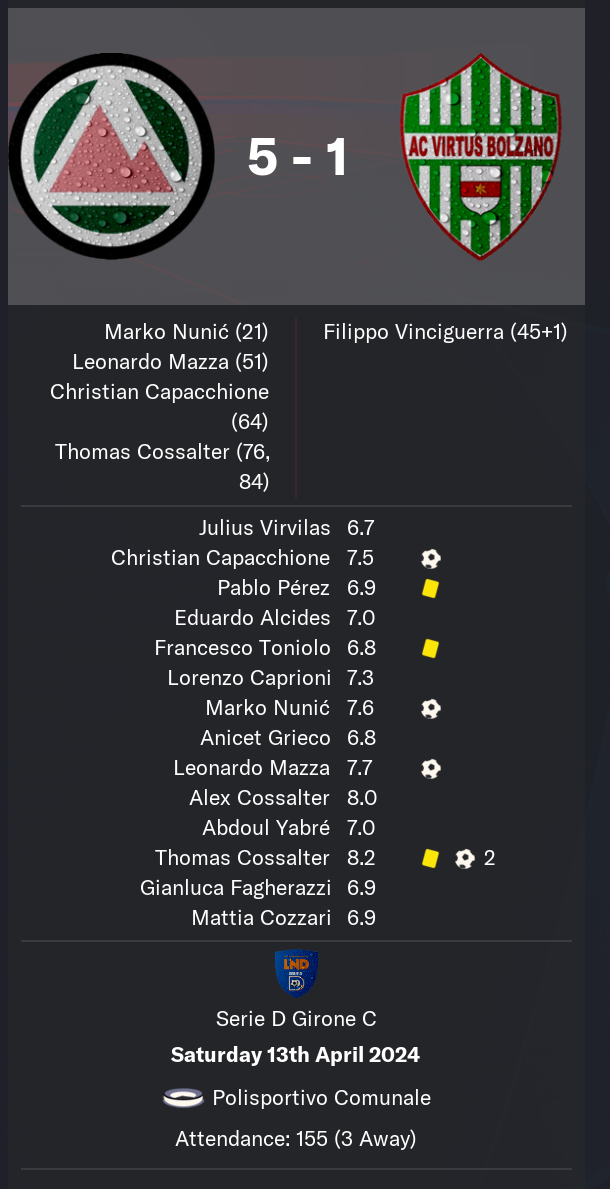Viewport: 610px width, 1189px height.
Task: Select Julius Virvilas in the ratings list
Action: pos(264,528)
